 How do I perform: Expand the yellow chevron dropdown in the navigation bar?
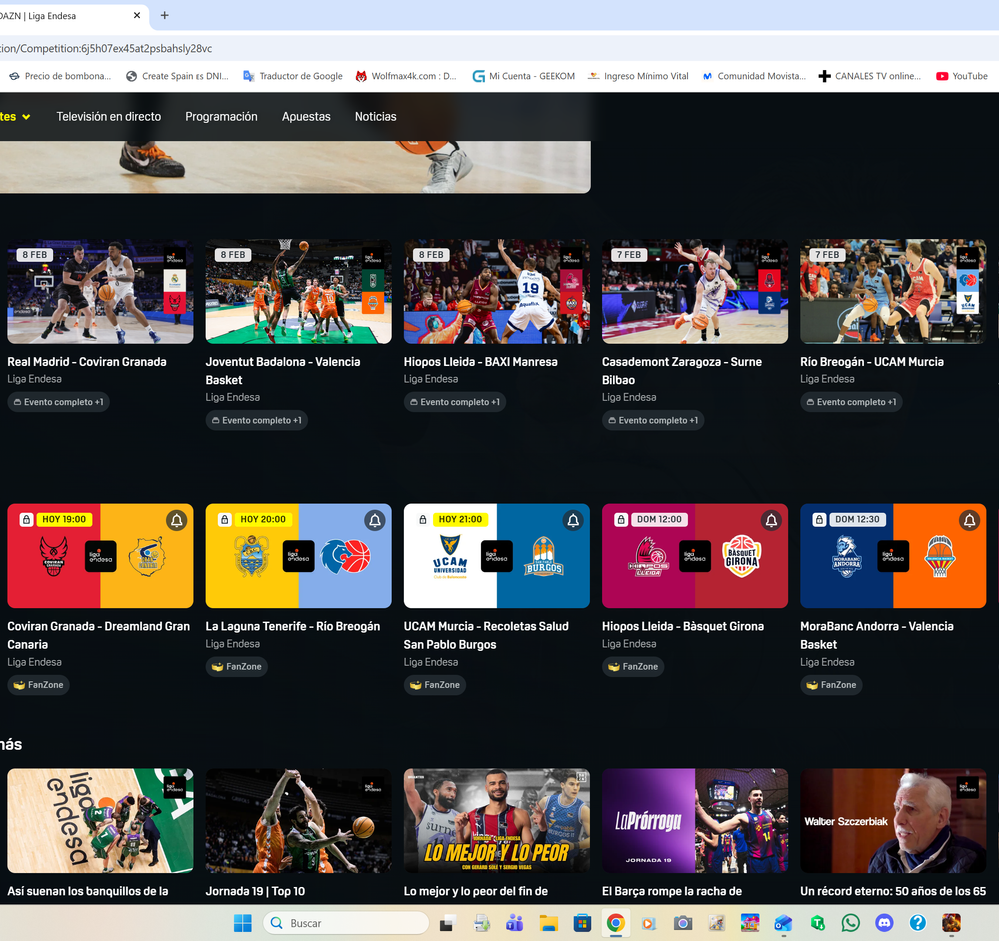26,117
